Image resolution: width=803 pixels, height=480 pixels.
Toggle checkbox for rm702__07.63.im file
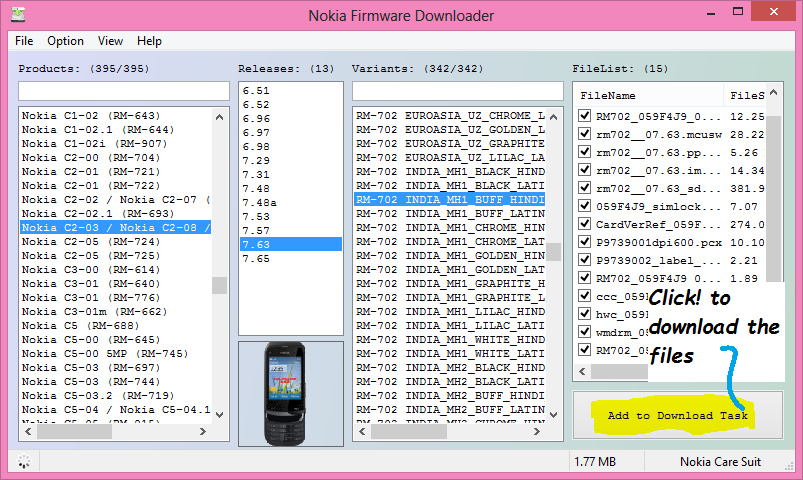tap(584, 170)
